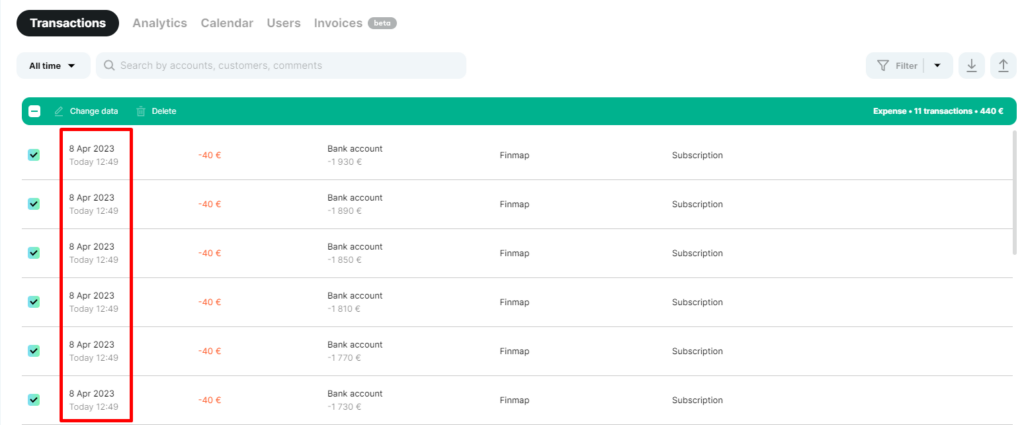Uncheck the row with balance -1 930 €
This screenshot has width=1024, height=425.
34,155
